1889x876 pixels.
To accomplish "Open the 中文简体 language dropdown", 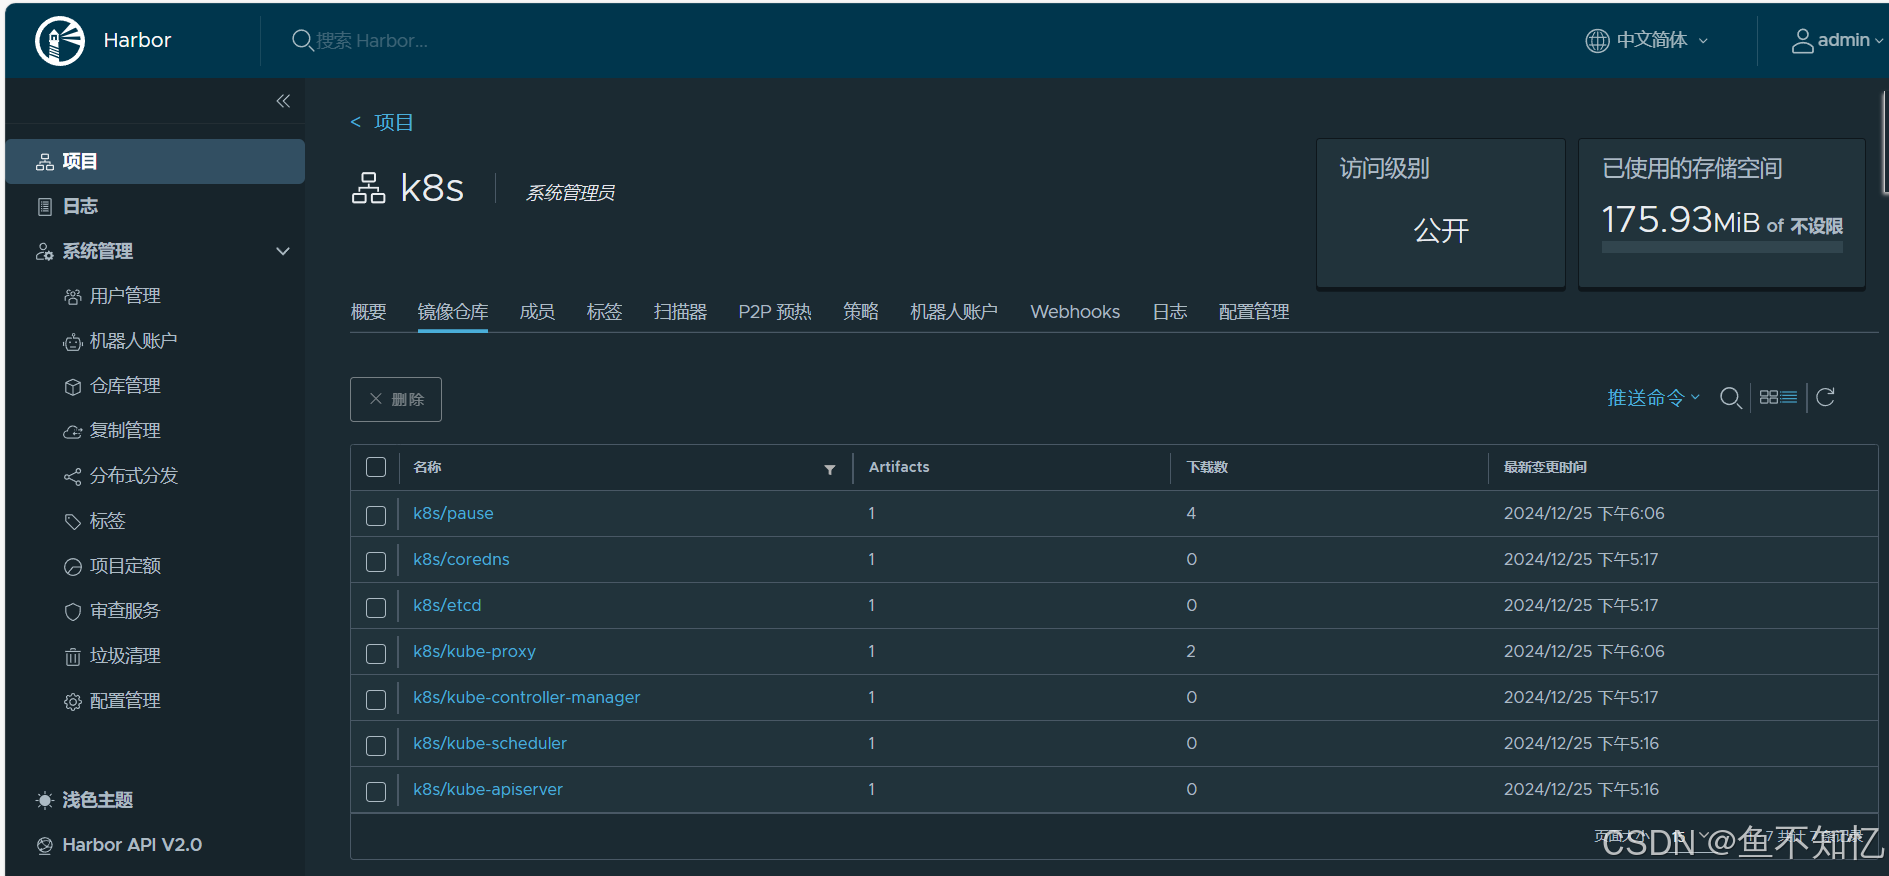I will [1648, 40].
